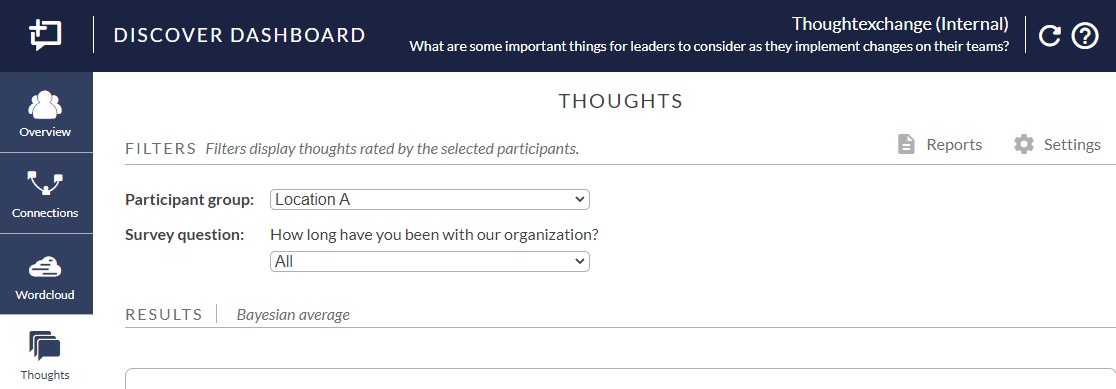The width and height of the screenshot is (1116, 389).
Task: Expand the Survey question dropdown showing All
Action: (x=430, y=262)
